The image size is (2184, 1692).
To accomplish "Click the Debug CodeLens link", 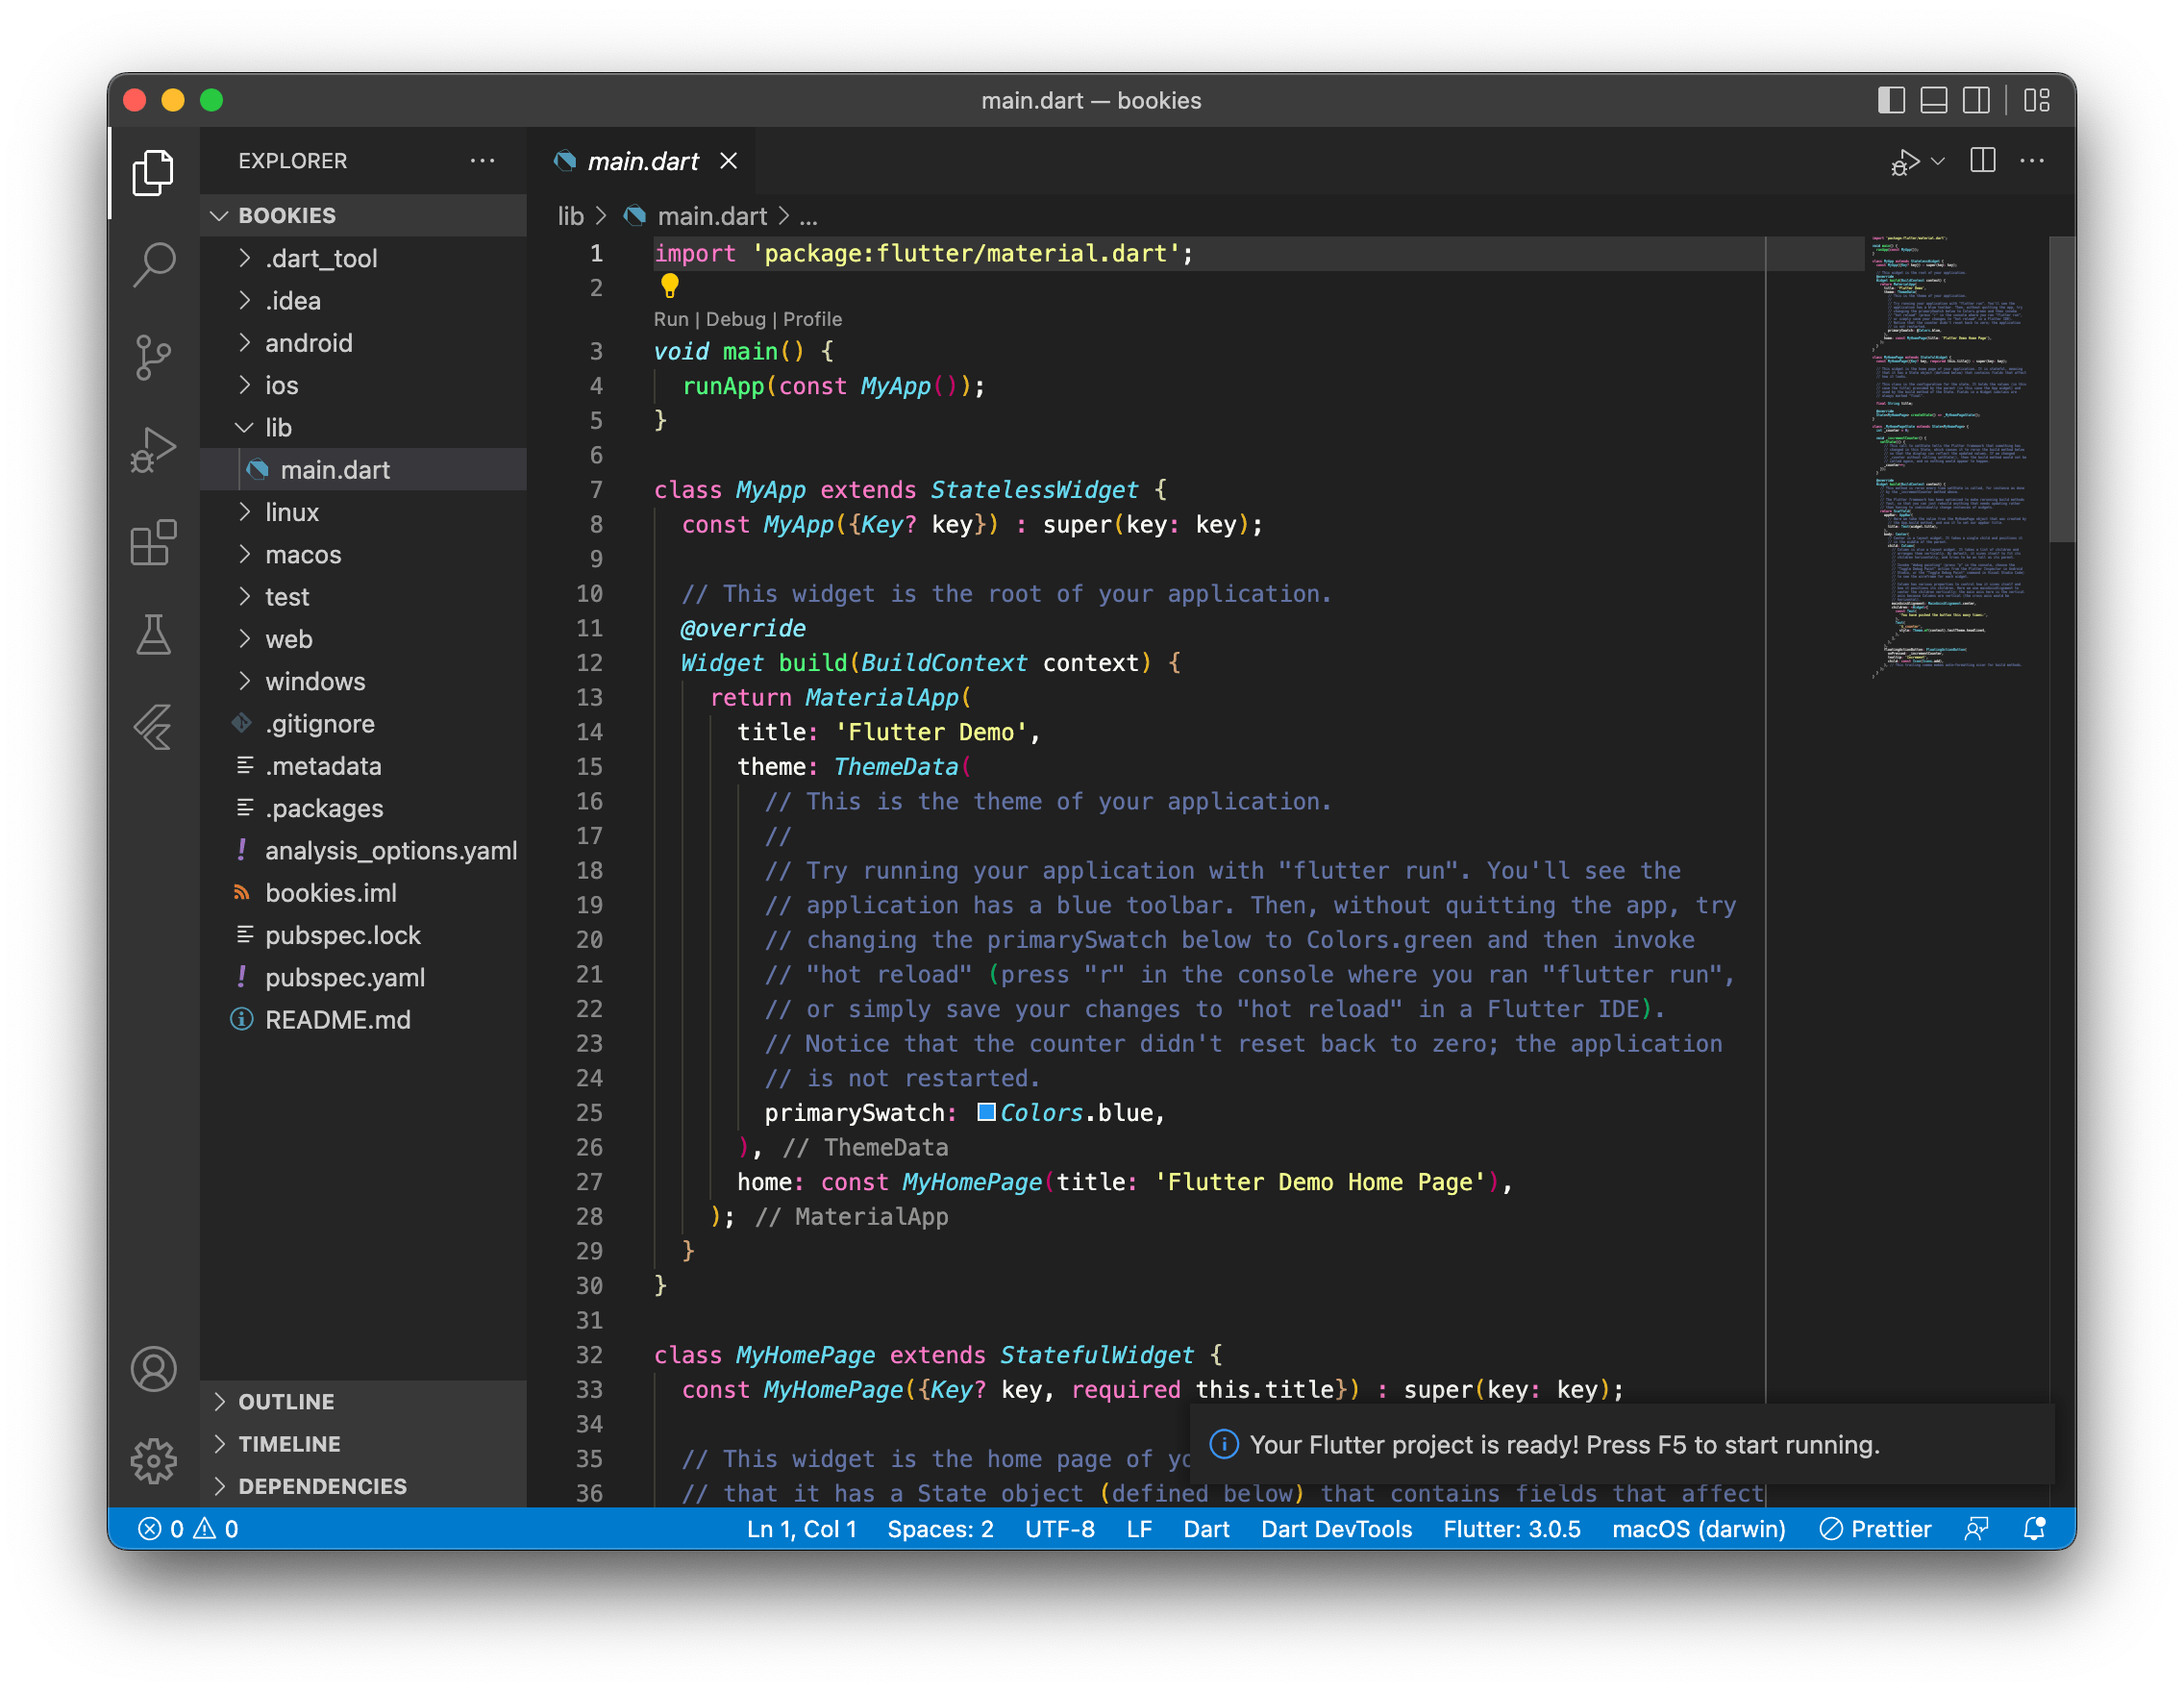I will click(x=736, y=319).
